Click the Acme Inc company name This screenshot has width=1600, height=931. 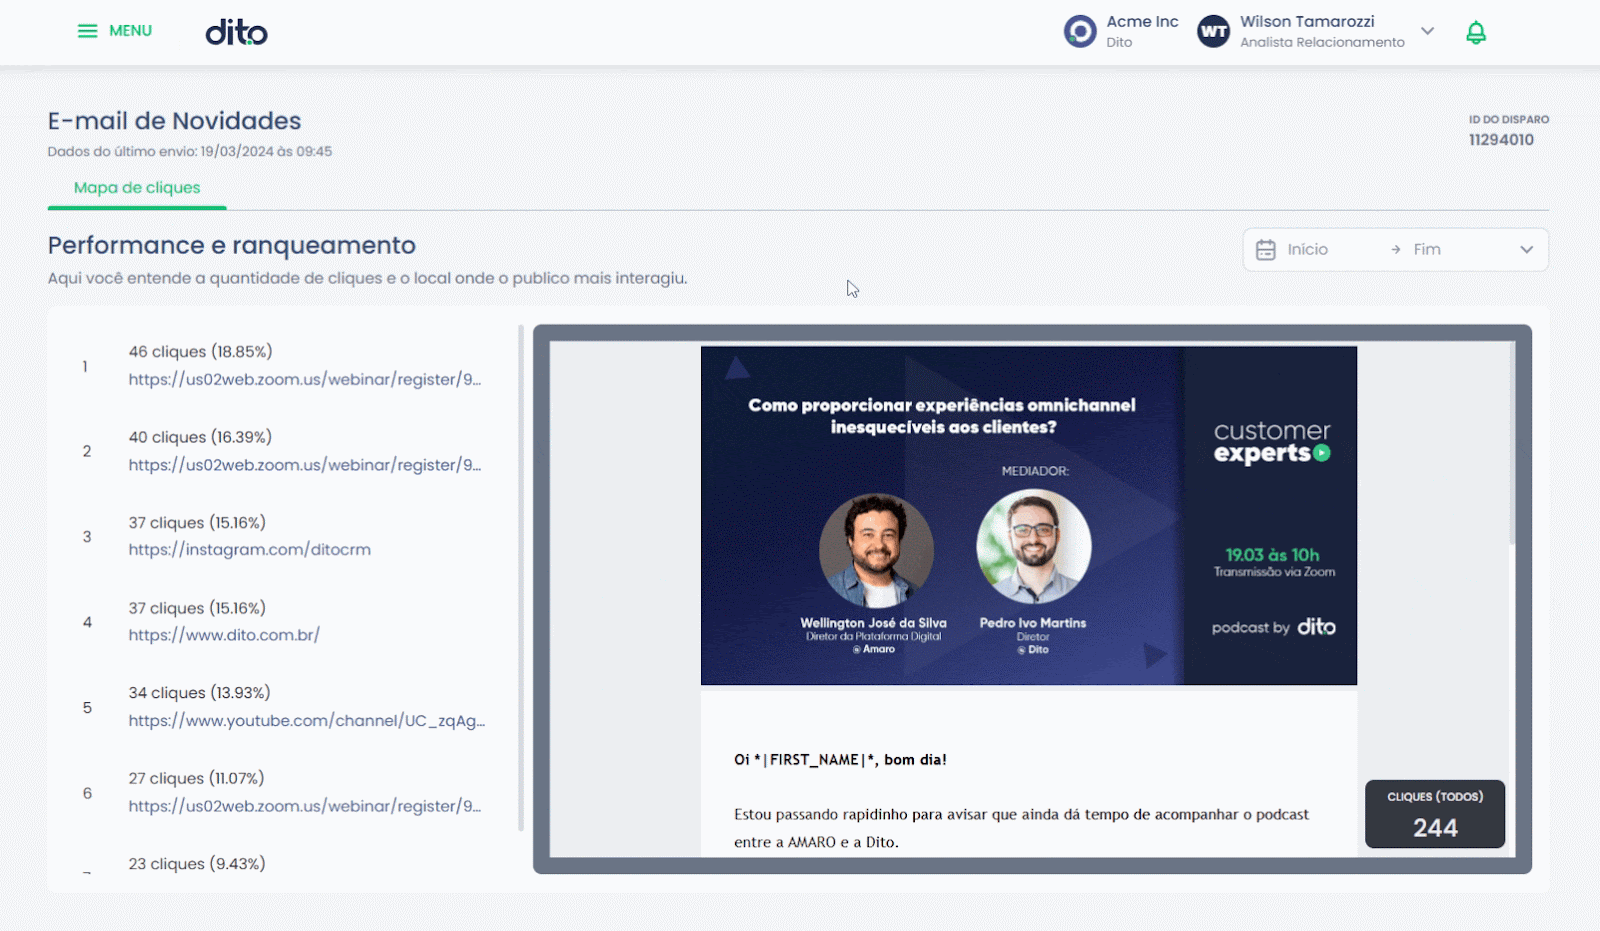pyautogui.click(x=1142, y=22)
